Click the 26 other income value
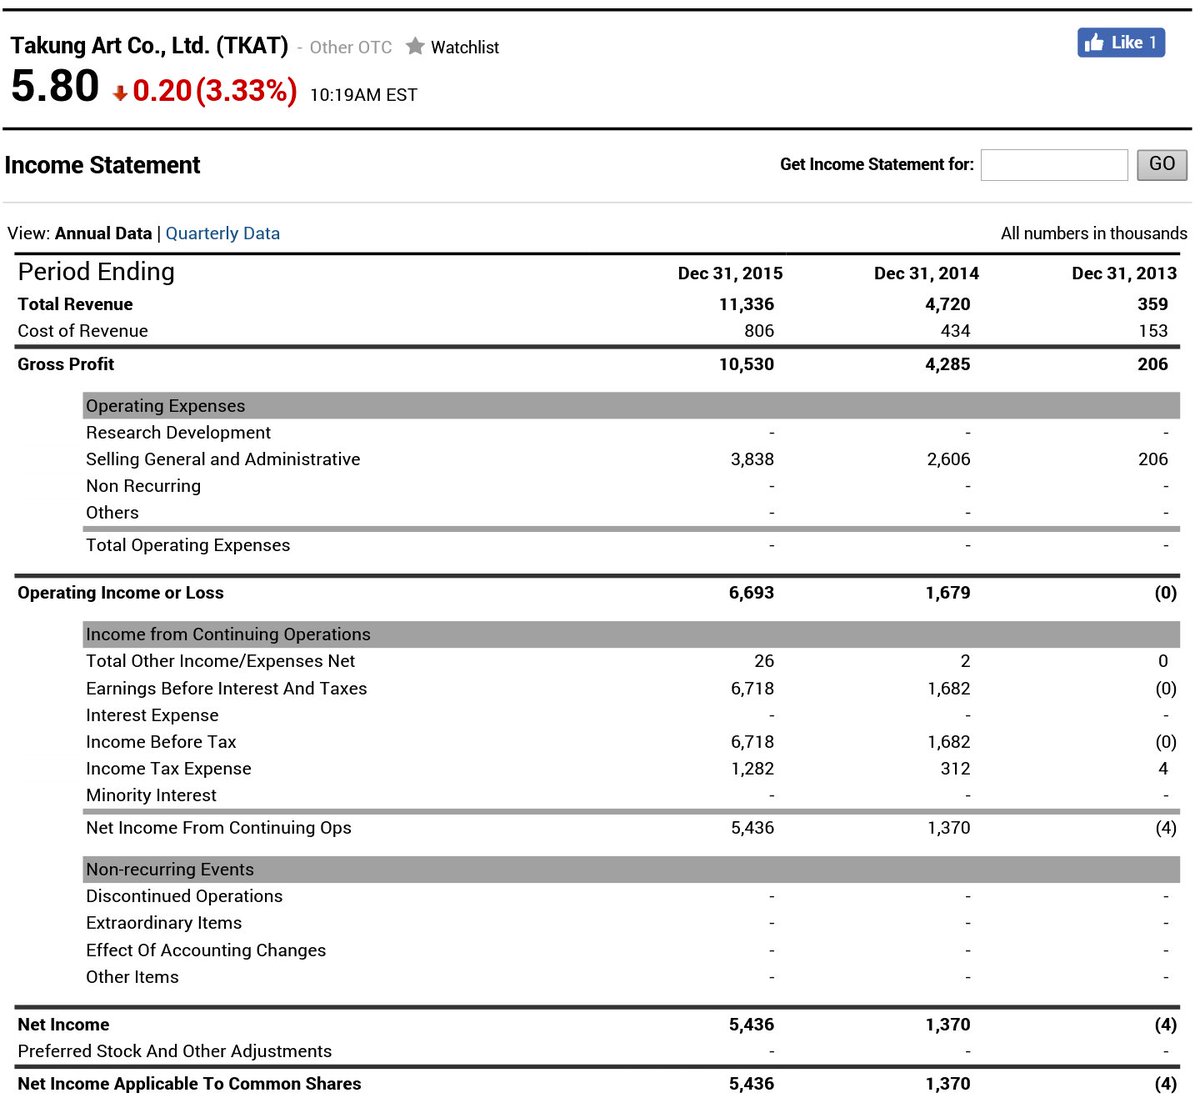Viewport: 1200px width, 1118px height. tap(764, 661)
